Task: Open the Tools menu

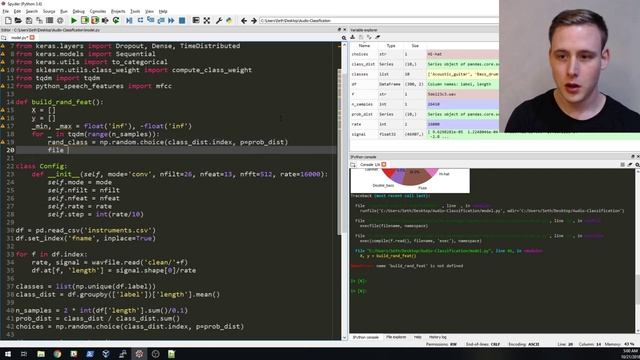Action: pyautogui.click(x=135, y=11)
